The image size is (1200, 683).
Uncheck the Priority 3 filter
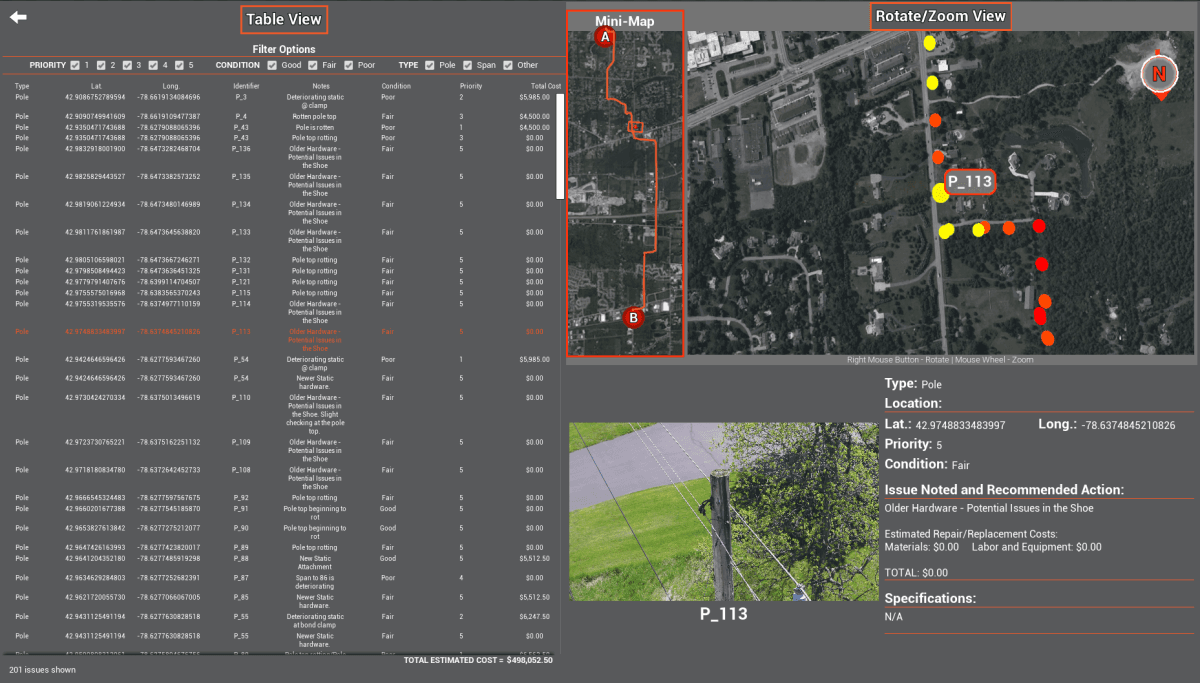[128, 65]
